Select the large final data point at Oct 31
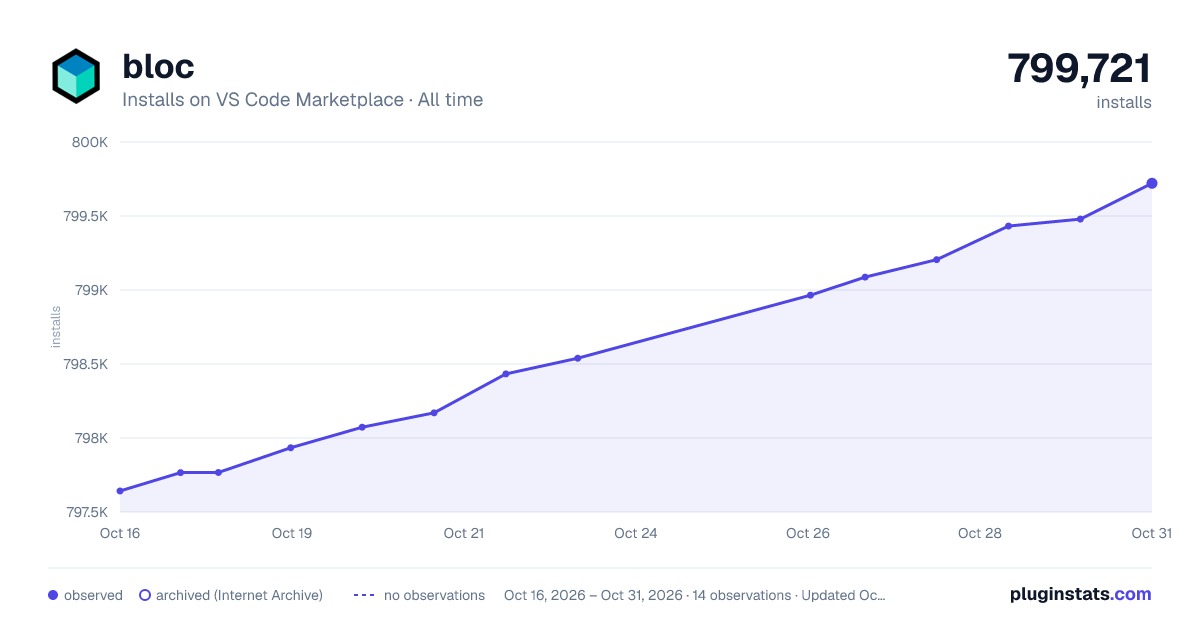The image size is (1200, 630). [1152, 183]
